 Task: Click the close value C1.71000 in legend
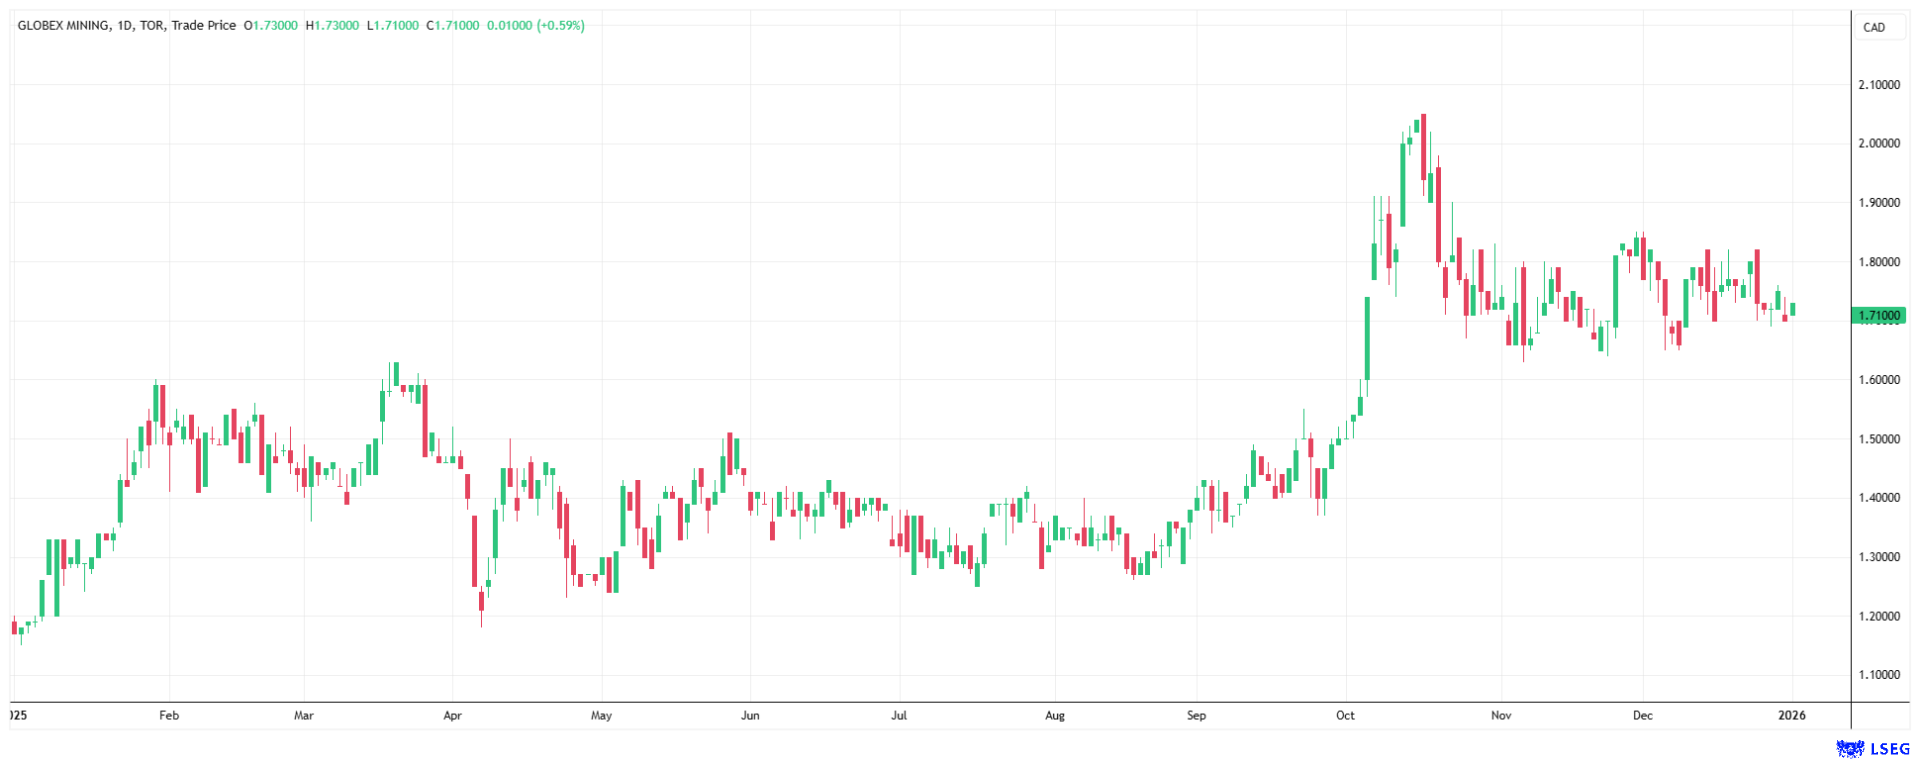click(x=452, y=25)
